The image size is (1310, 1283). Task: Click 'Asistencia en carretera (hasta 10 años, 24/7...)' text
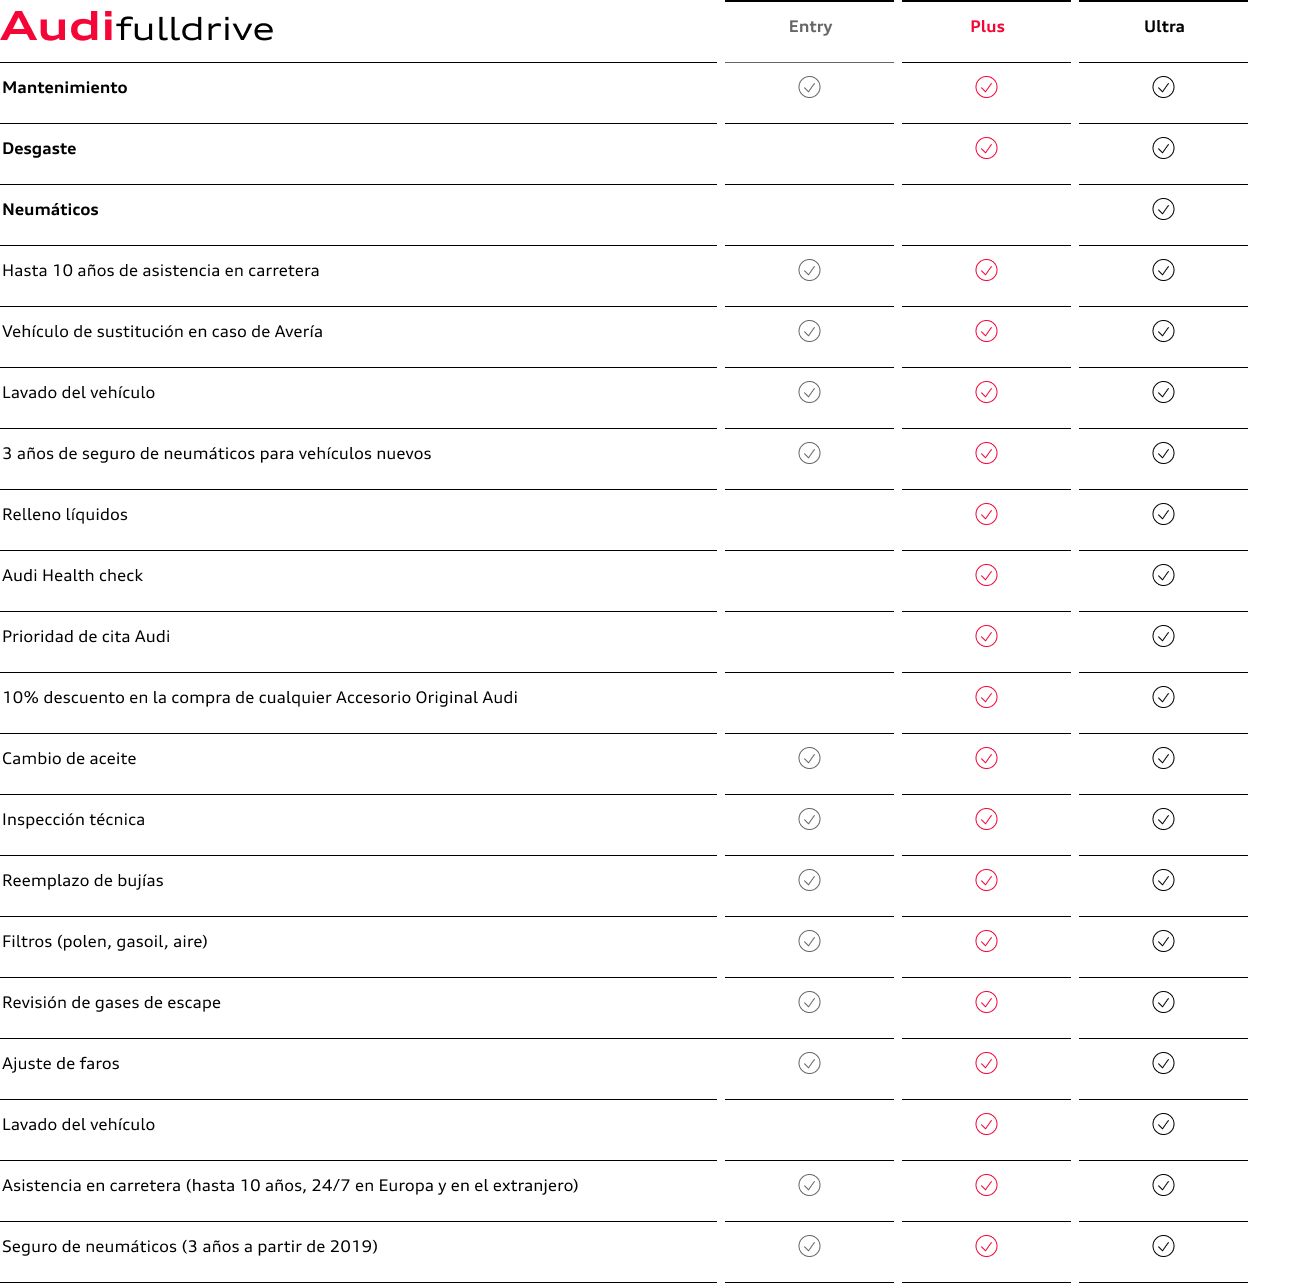pyautogui.click(x=290, y=1186)
